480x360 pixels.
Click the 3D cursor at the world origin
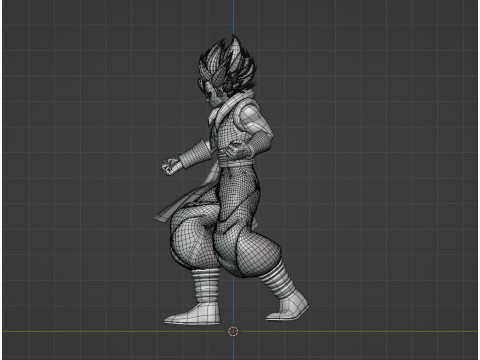point(233,331)
